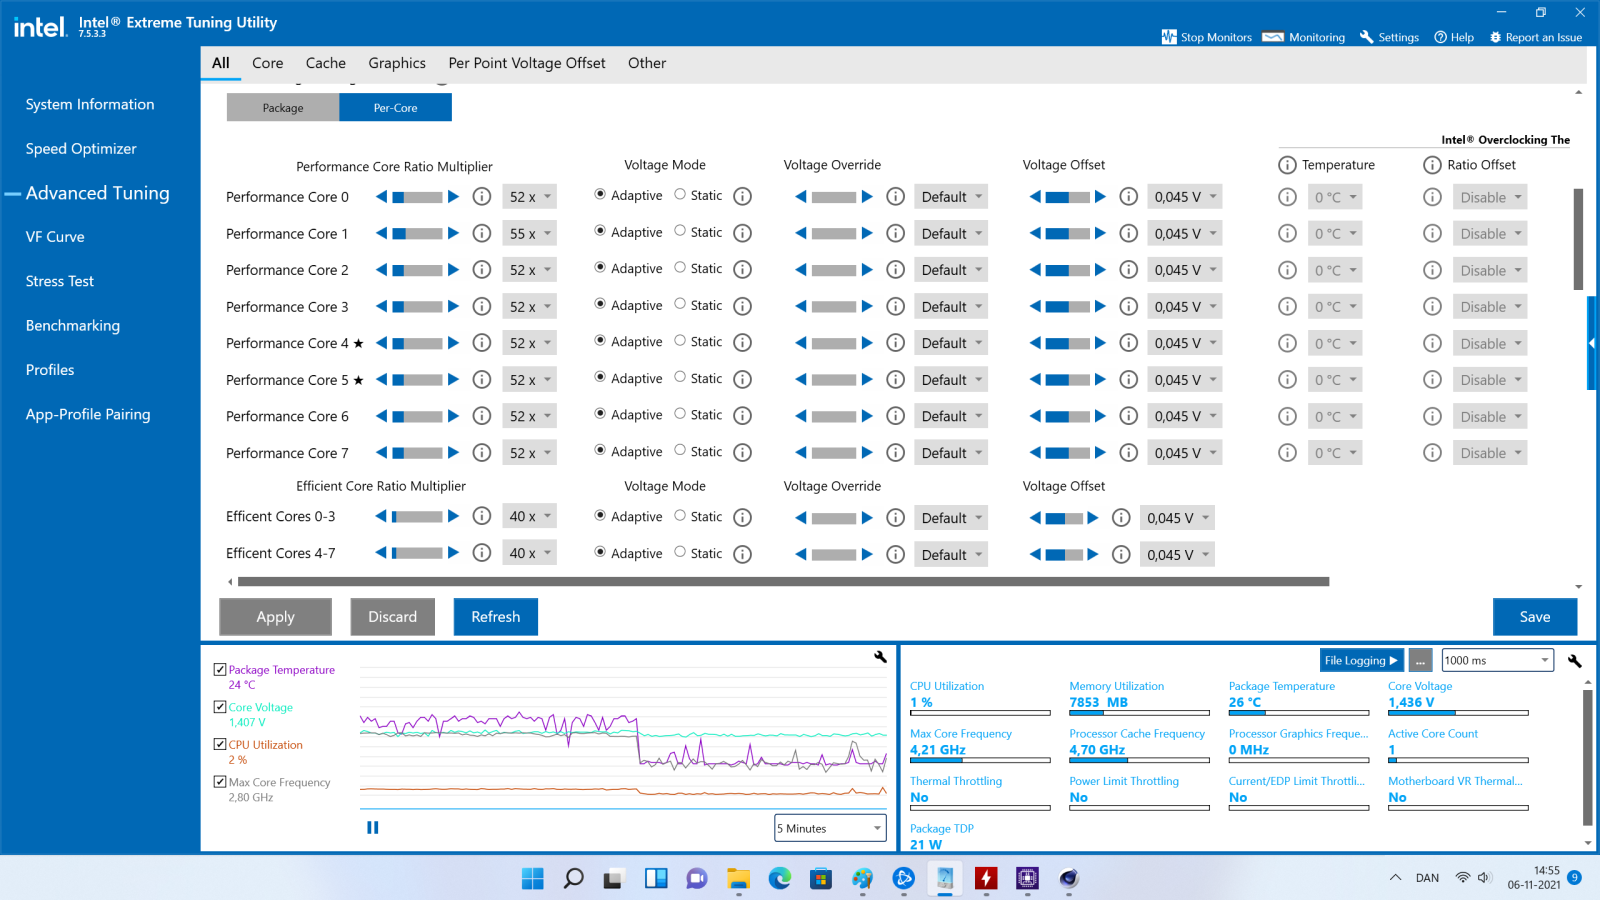Show info for Performance Core 1 ratio offset
The width and height of the screenshot is (1600, 900).
click(x=1433, y=233)
